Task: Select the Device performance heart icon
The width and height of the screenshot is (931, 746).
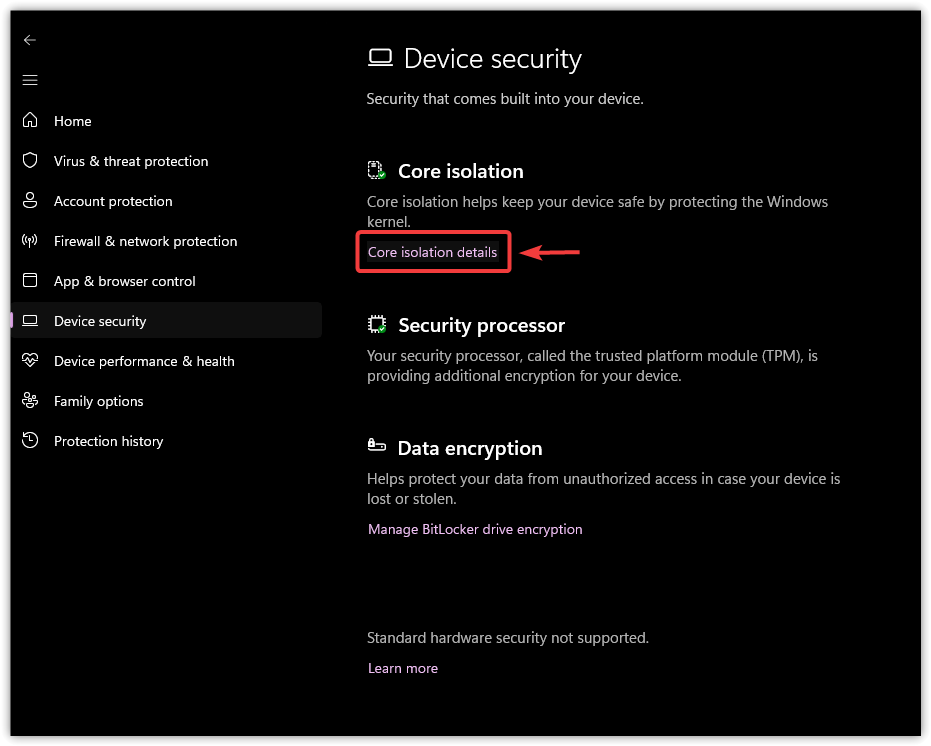Action: 30,361
